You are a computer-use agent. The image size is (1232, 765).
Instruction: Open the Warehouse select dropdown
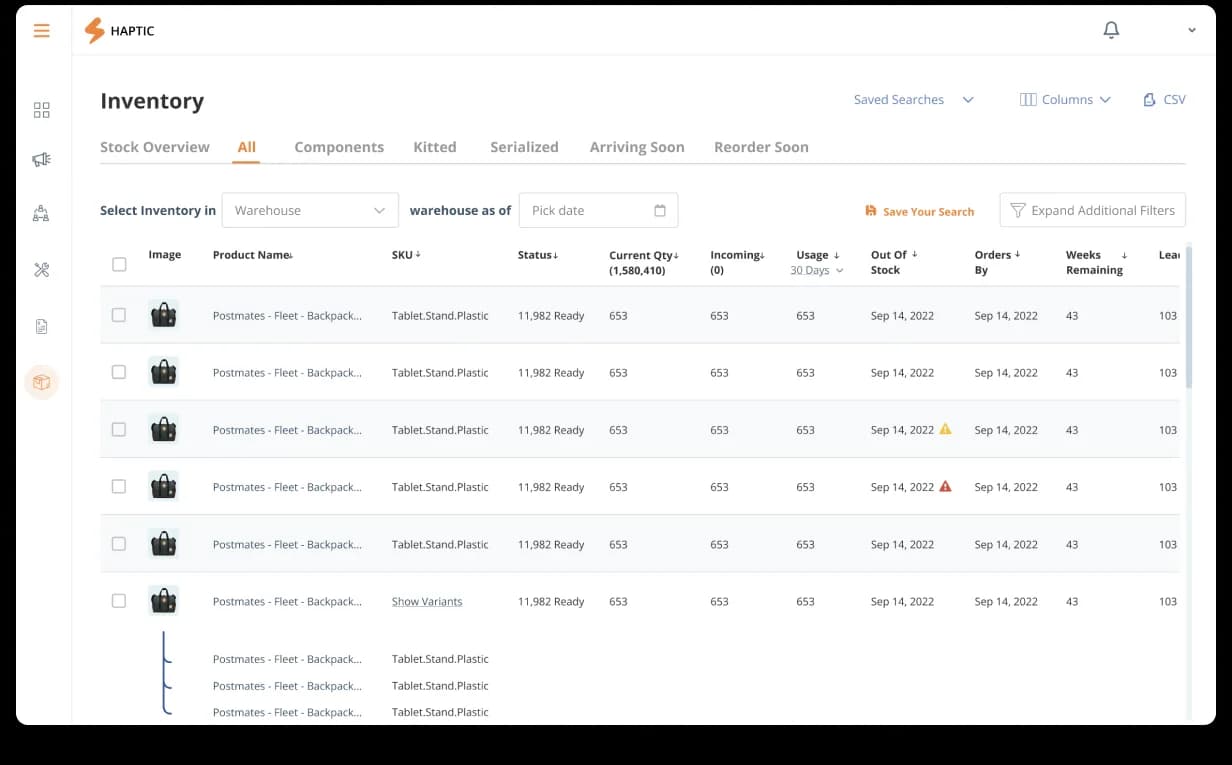(x=310, y=210)
